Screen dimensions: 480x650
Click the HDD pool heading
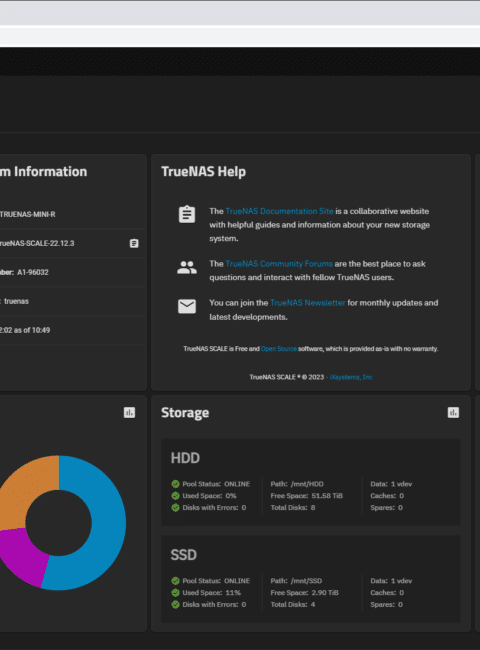[x=185, y=458]
